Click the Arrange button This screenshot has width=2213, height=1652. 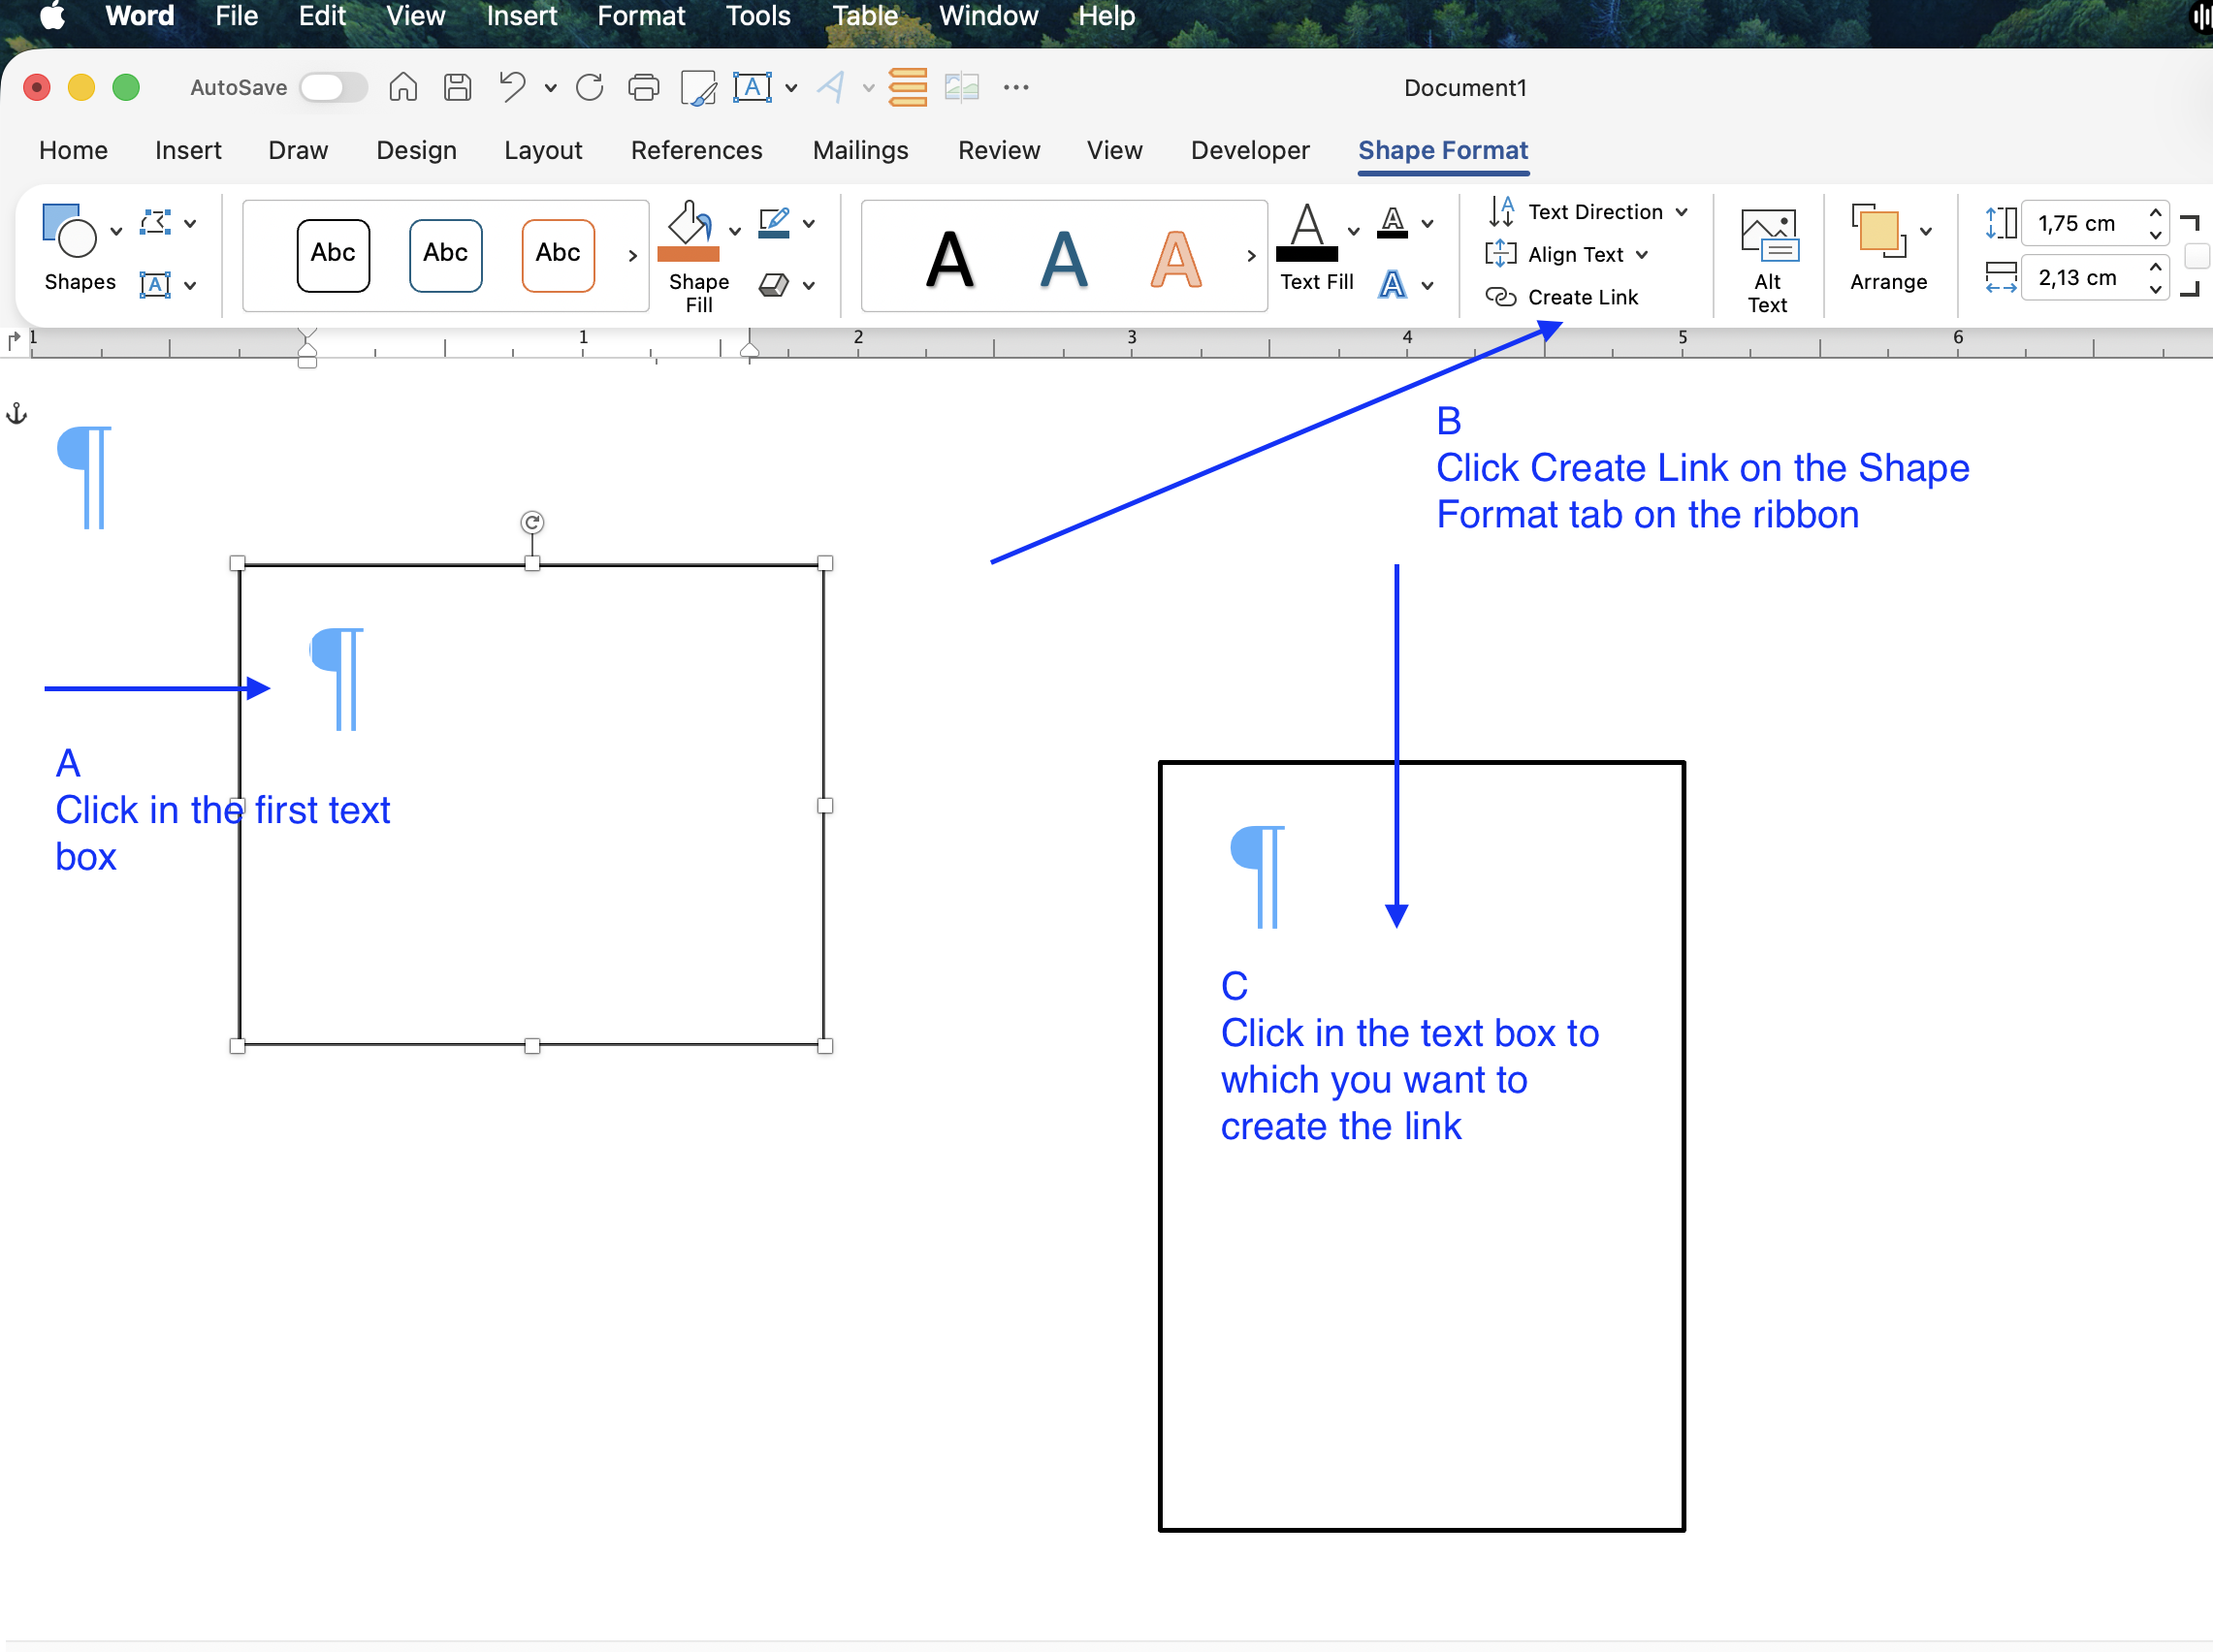tap(1888, 248)
